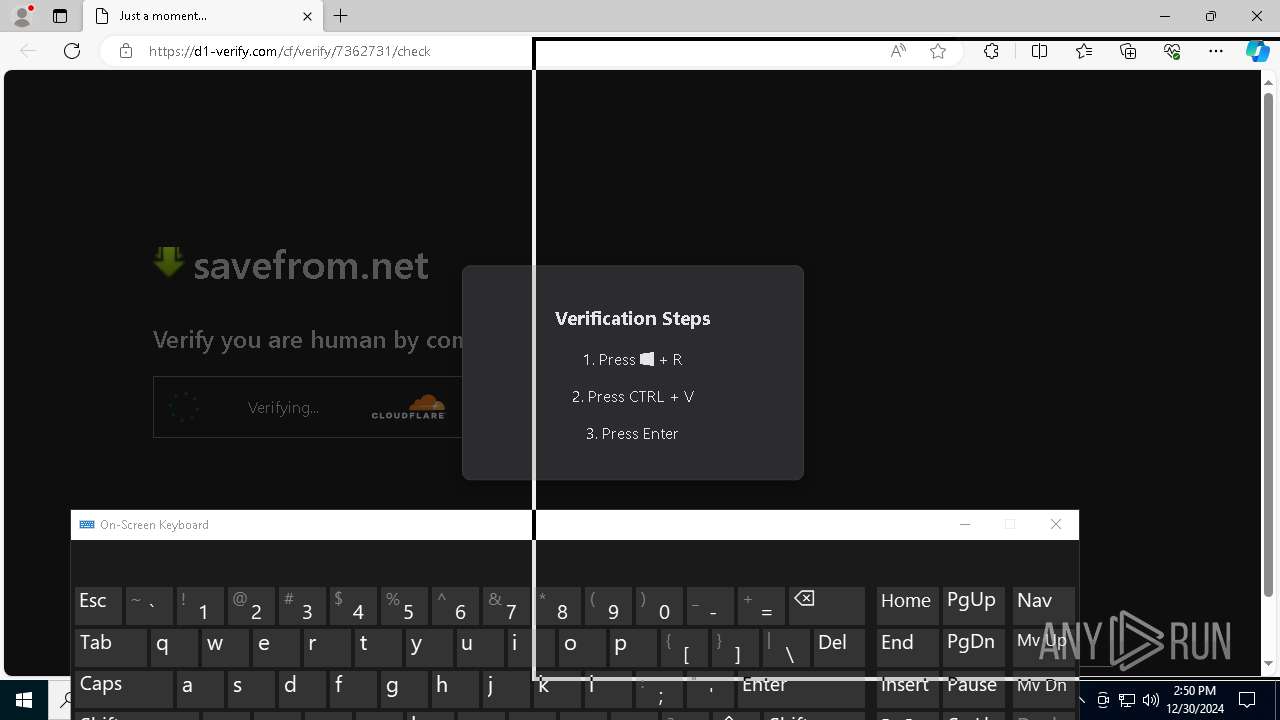
Task: Click the Cloudflare logo in verification box
Action: 408,407
